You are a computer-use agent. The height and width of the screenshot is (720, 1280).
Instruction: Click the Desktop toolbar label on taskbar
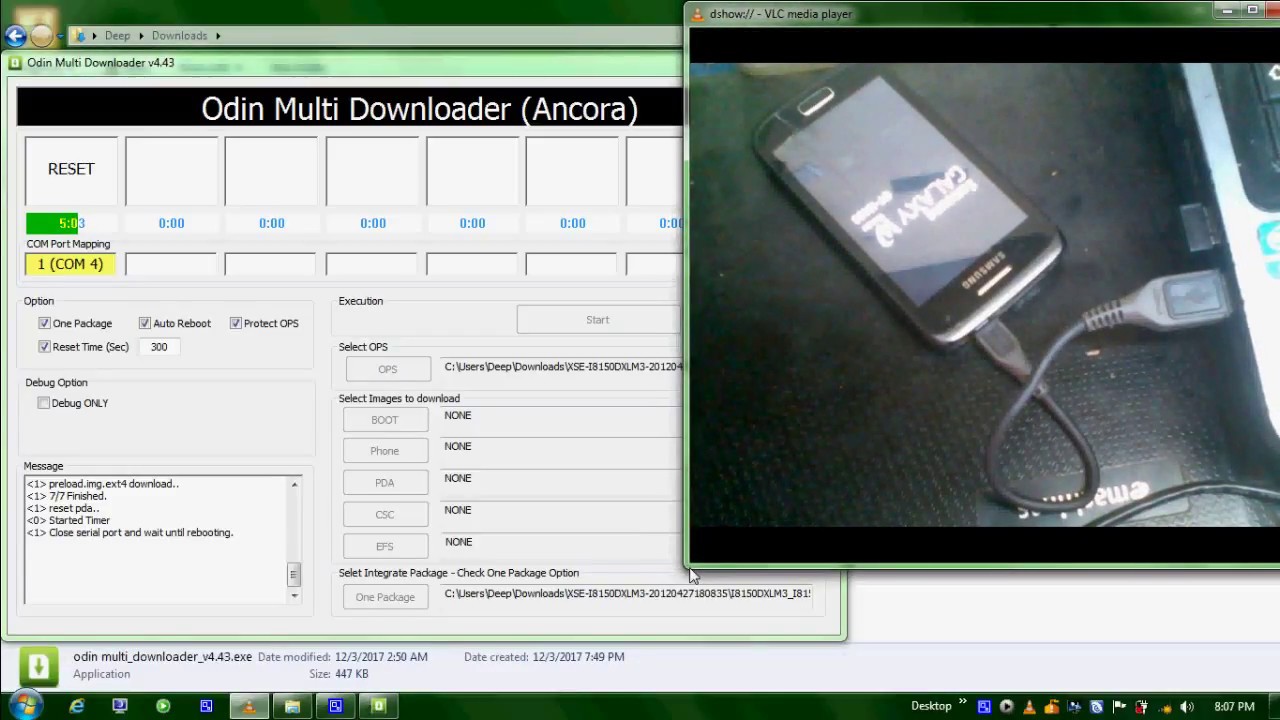coord(931,706)
